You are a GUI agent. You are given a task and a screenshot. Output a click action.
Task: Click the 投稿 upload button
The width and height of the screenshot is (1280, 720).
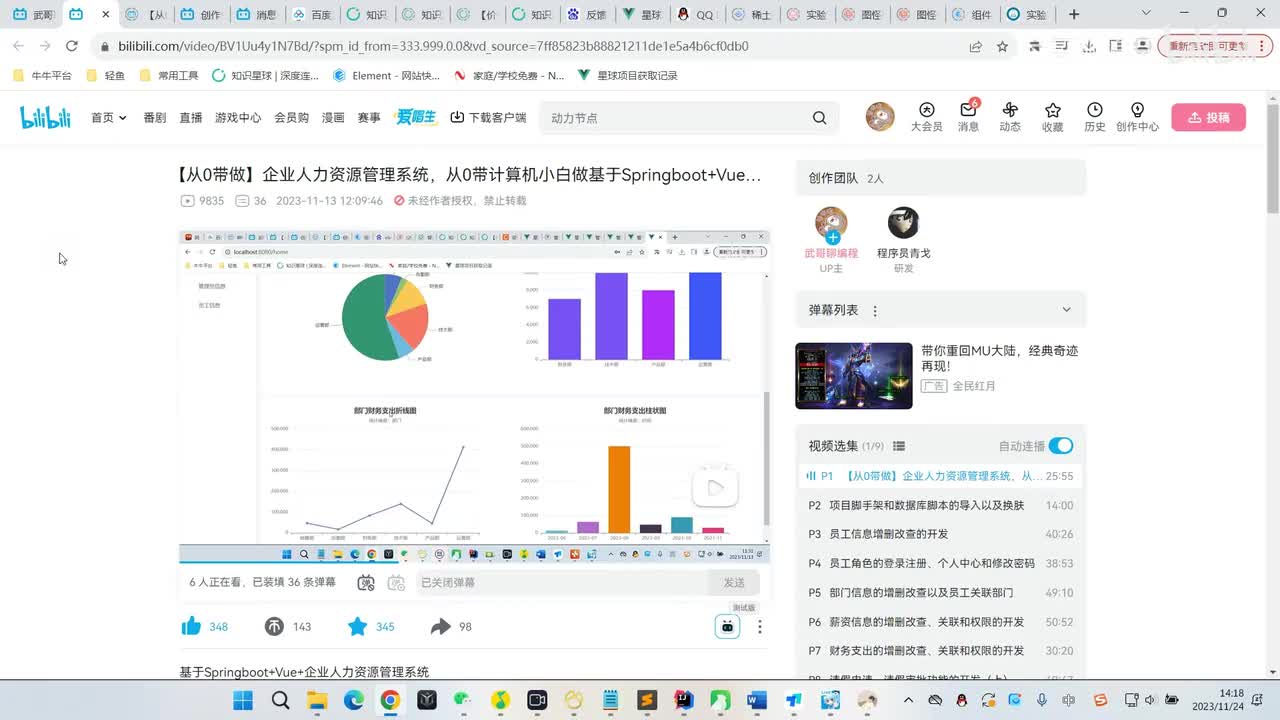[1208, 117]
